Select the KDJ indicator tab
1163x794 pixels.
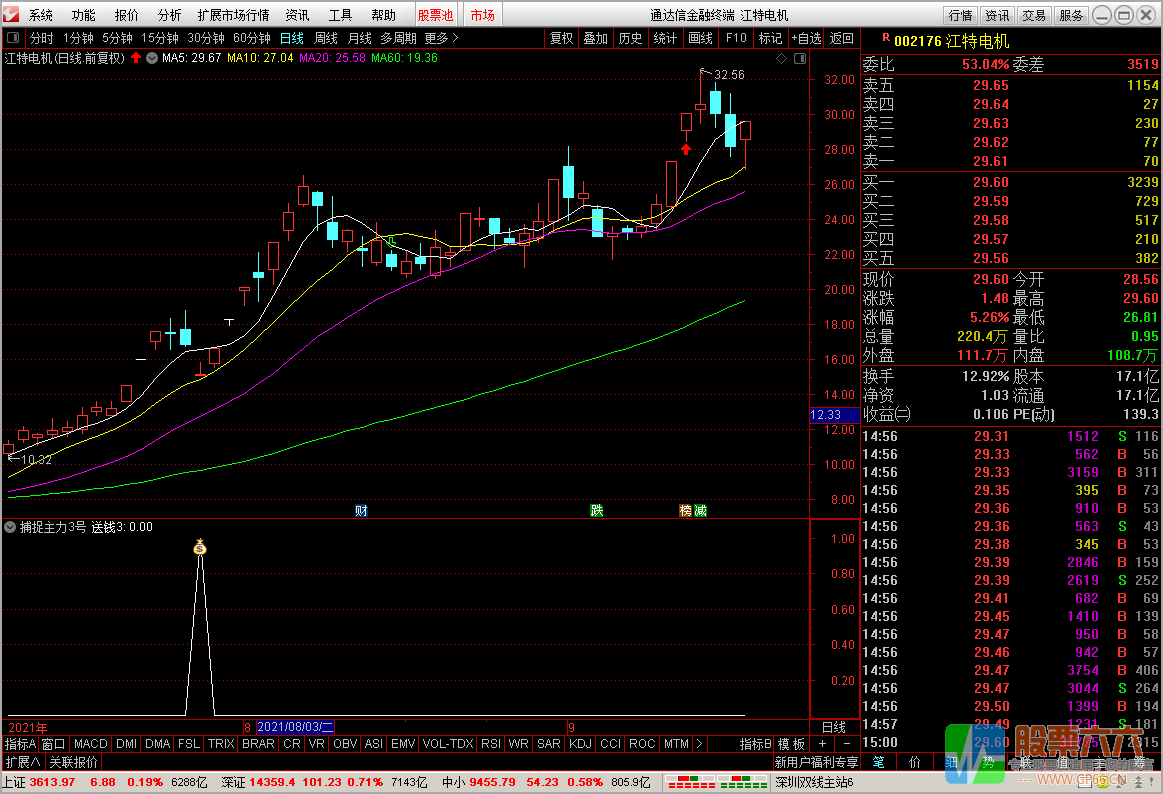[580, 744]
